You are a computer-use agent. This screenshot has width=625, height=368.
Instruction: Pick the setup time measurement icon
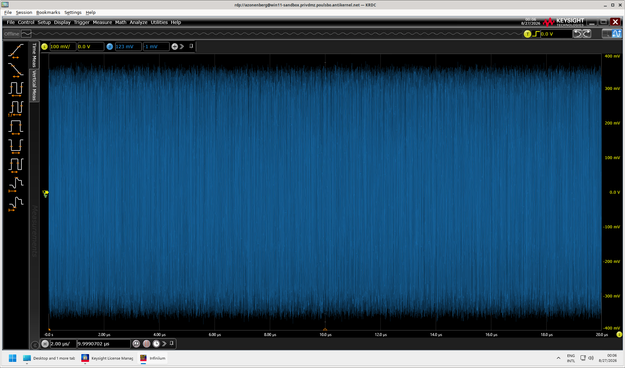pos(16,184)
